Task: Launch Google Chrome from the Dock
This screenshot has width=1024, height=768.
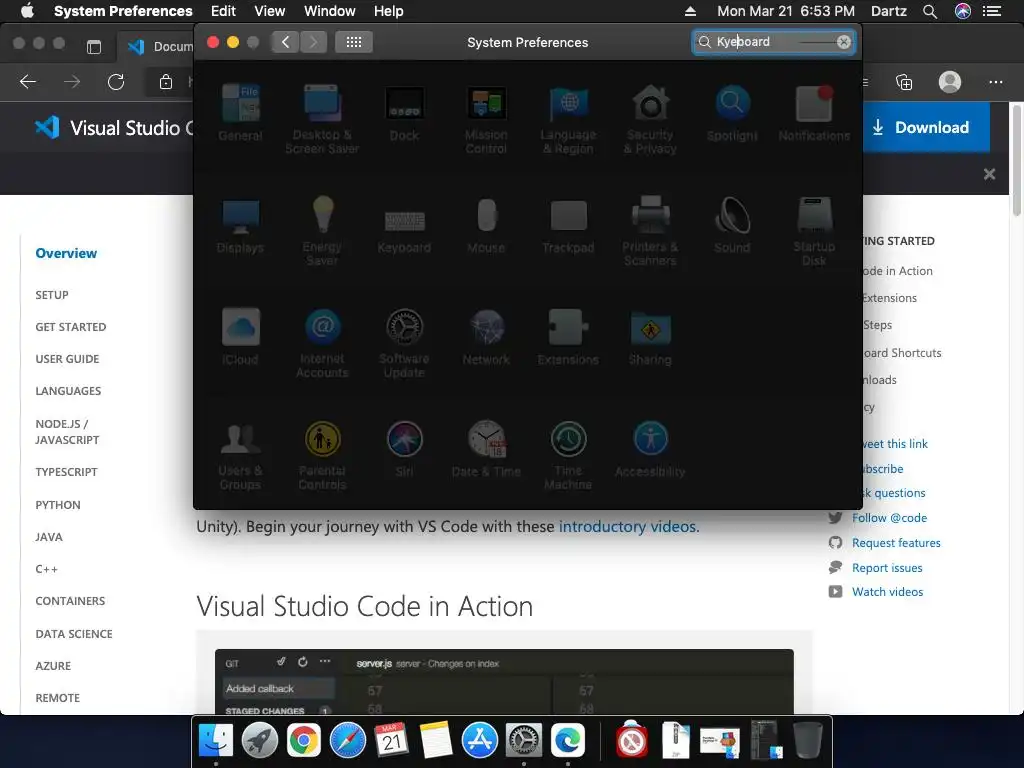Action: coord(304,741)
